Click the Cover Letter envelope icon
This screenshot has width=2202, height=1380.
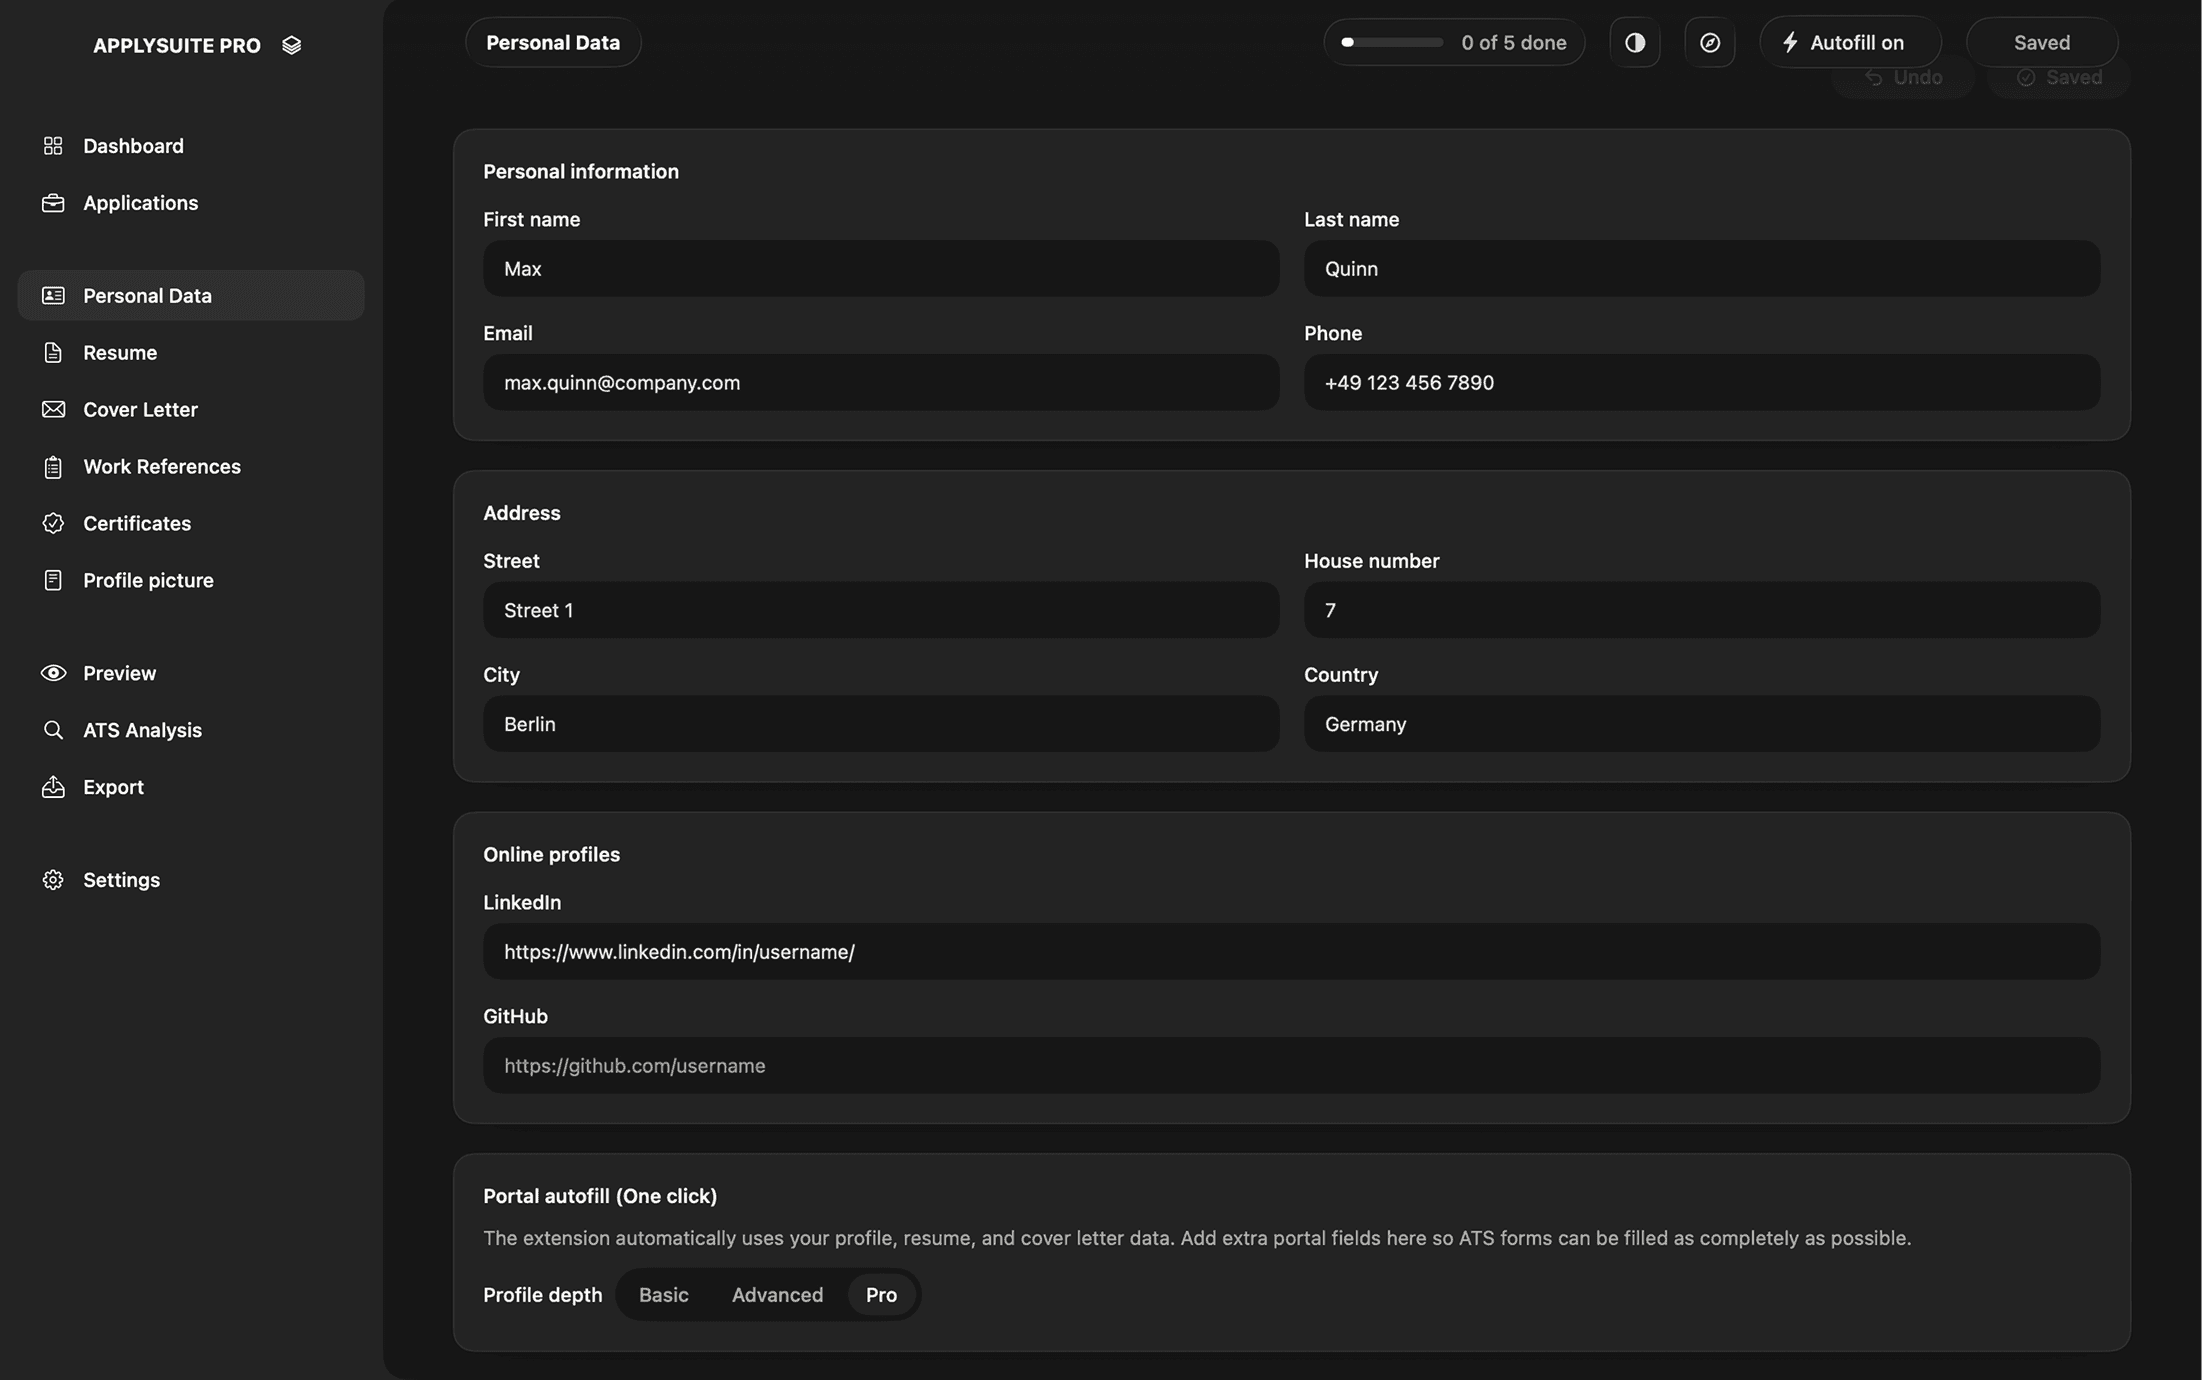[53, 410]
